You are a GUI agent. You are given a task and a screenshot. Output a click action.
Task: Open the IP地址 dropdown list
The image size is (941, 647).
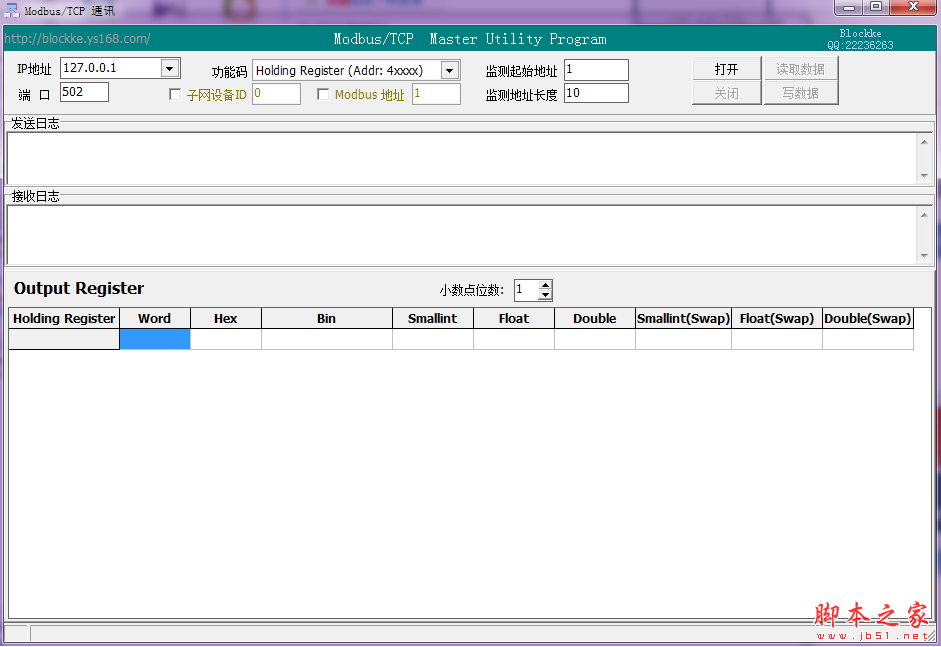pos(169,68)
